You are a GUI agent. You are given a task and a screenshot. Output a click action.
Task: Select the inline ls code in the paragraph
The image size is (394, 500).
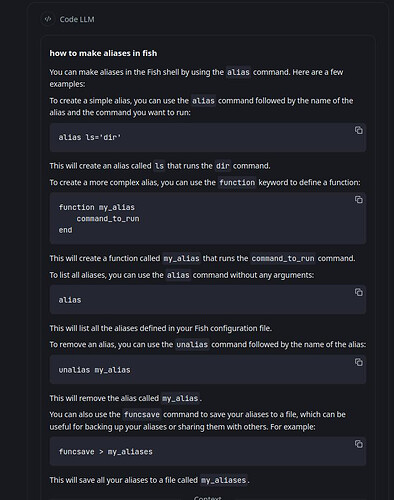[159, 166]
